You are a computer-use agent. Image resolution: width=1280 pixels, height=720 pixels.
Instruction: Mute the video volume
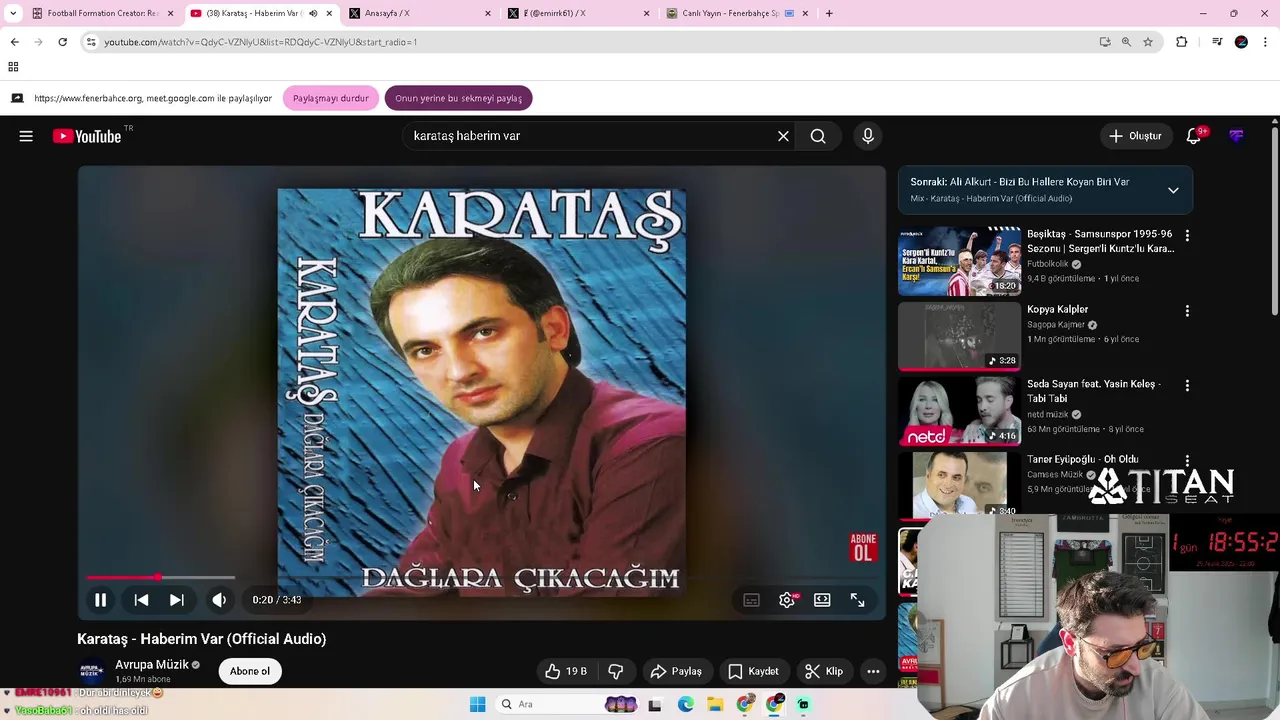point(219,600)
